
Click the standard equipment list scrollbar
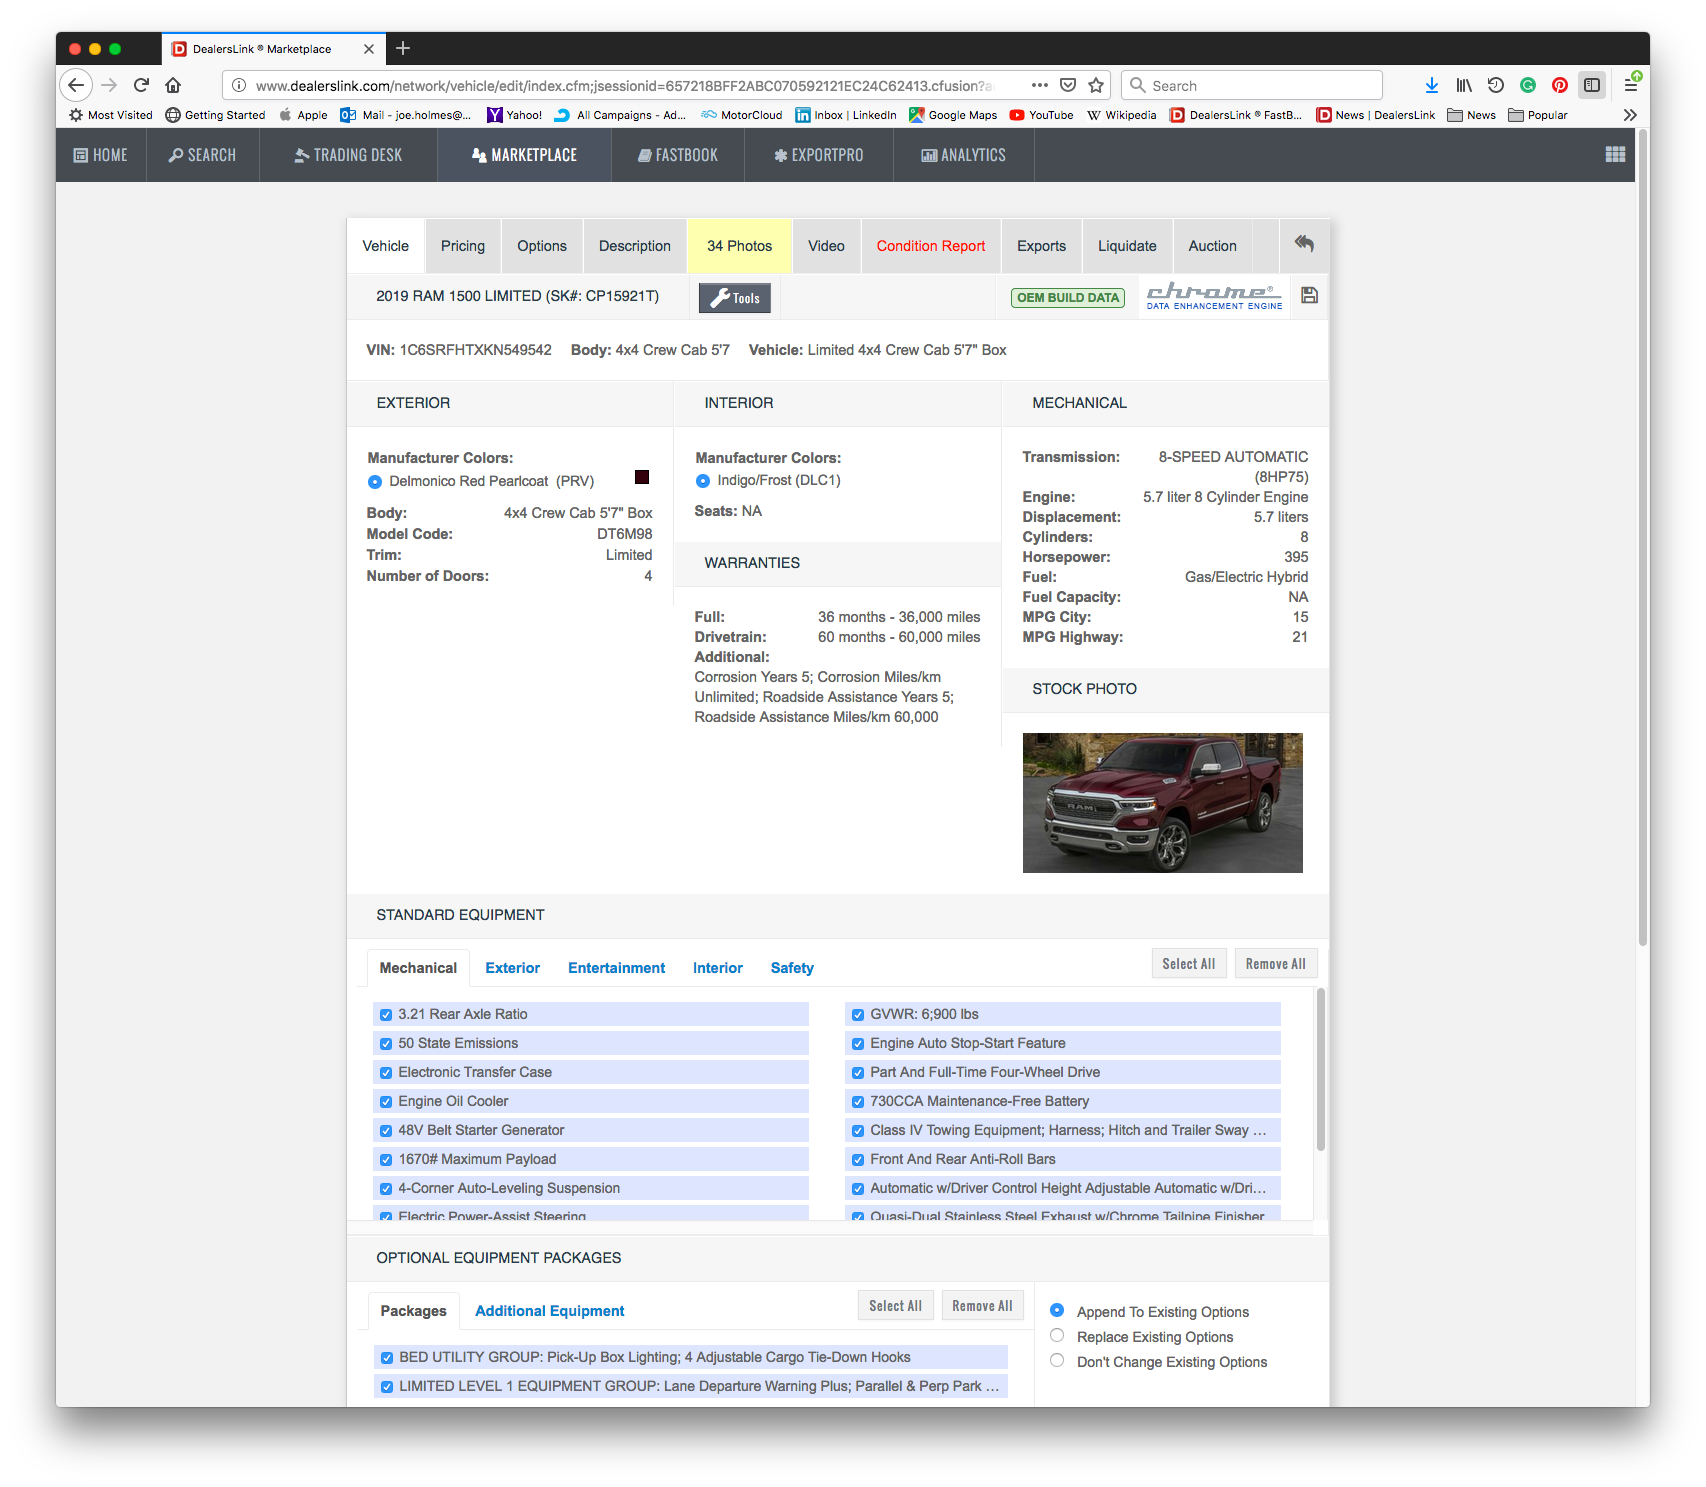[x=1321, y=1069]
